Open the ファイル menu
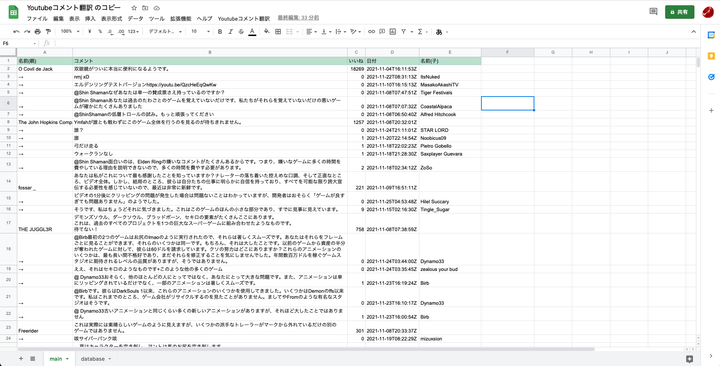The image size is (720, 366). tap(37, 19)
